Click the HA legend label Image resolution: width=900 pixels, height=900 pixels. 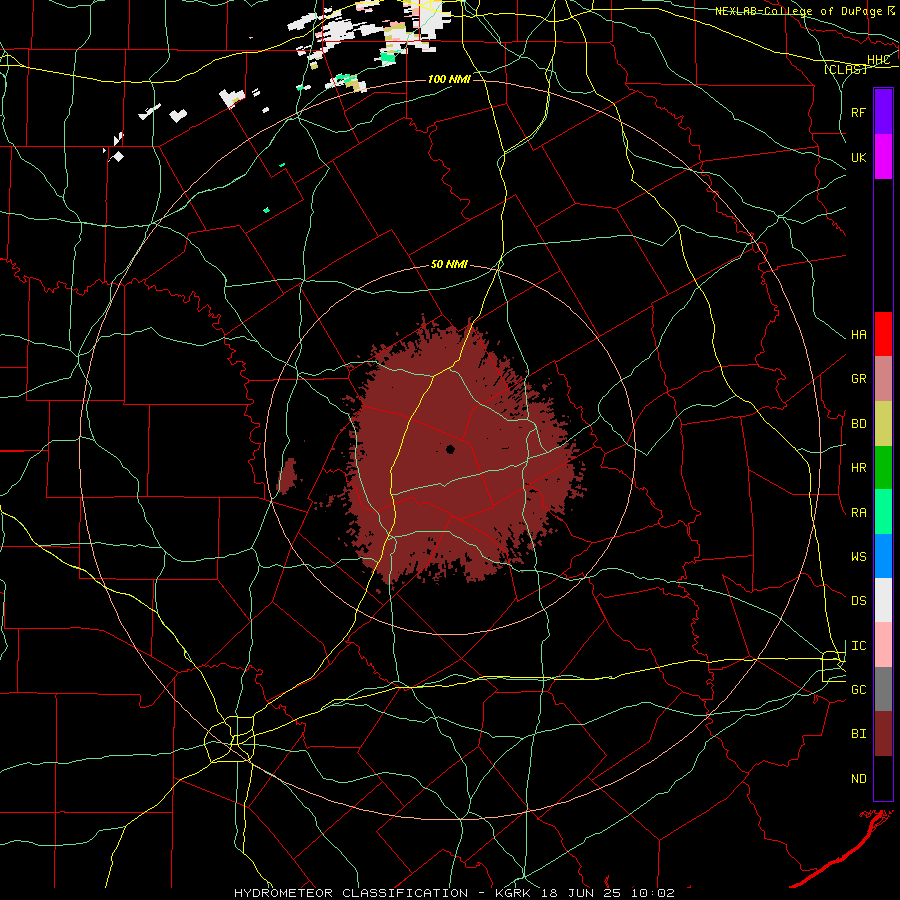[858, 335]
